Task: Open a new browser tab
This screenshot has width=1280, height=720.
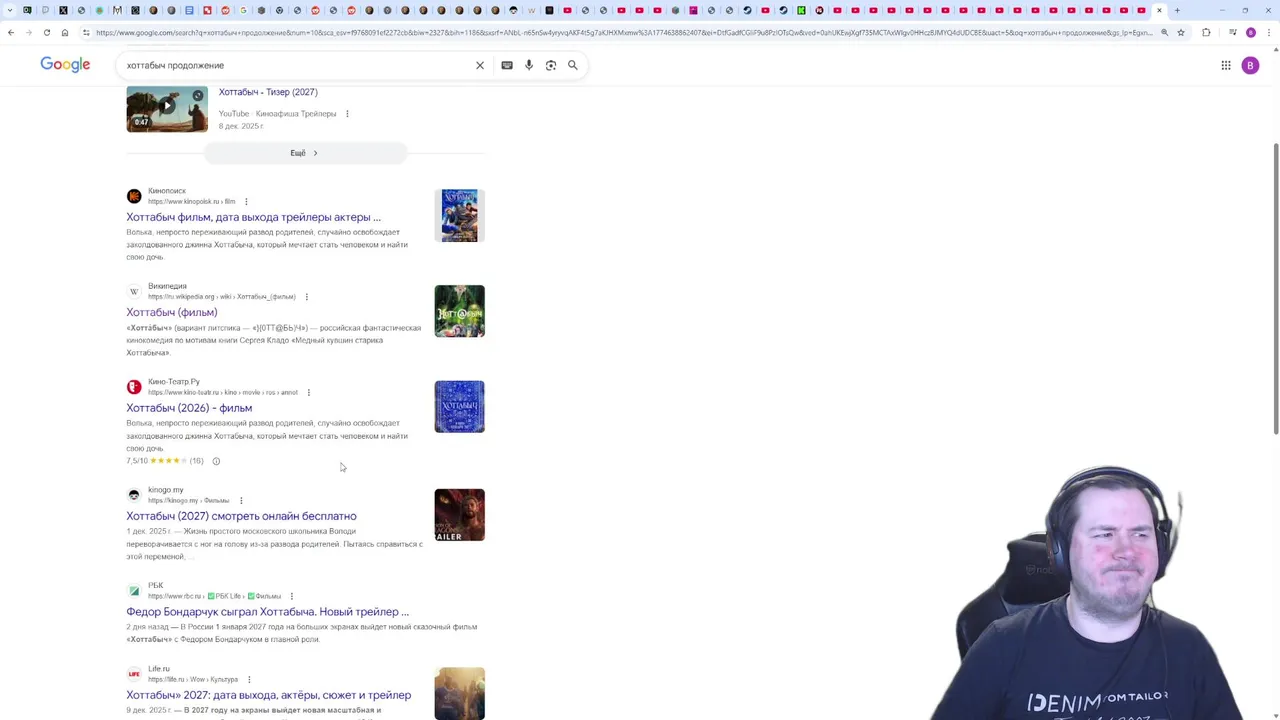Action: point(1177,10)
